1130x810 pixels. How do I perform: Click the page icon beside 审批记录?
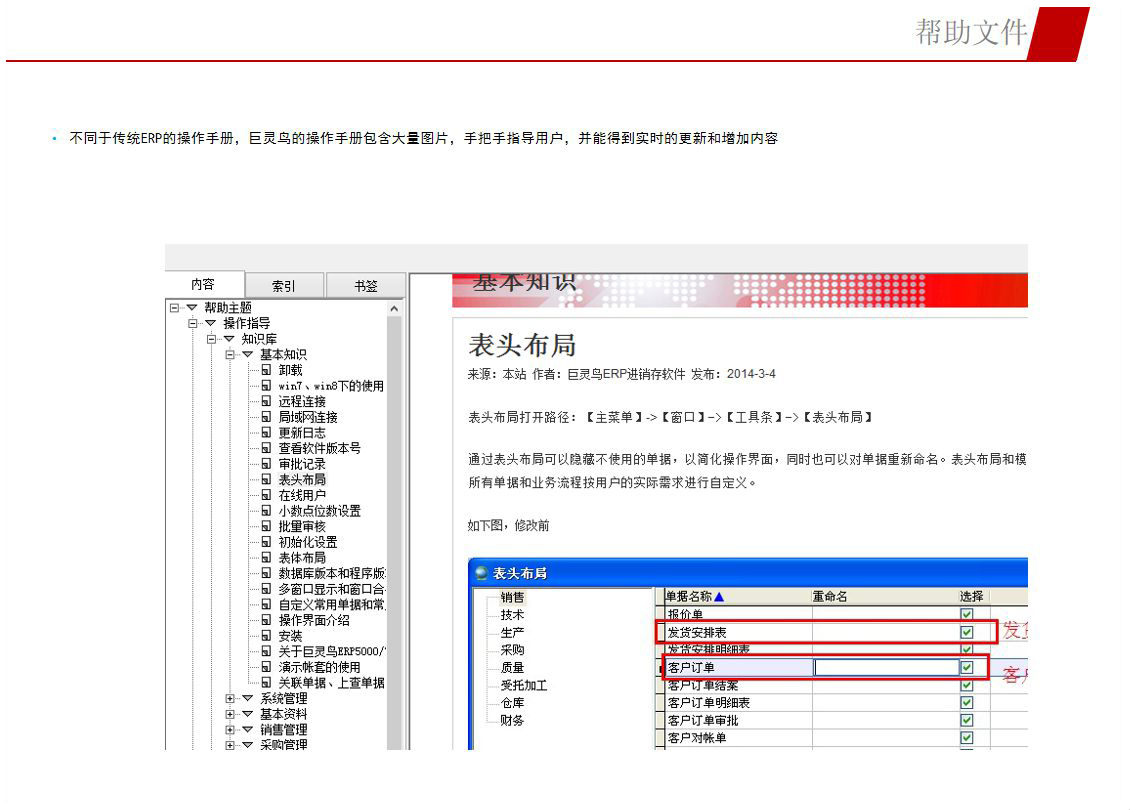pyautogui.click(x=267, y=464)
